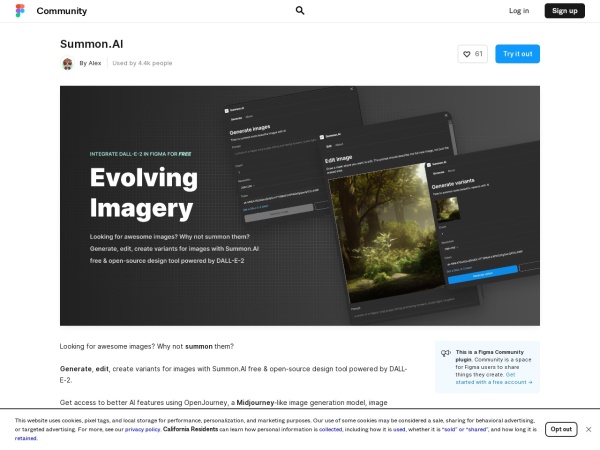Open the Community page from the header
The image size is (600, 450).
click(x=61, y=11)
